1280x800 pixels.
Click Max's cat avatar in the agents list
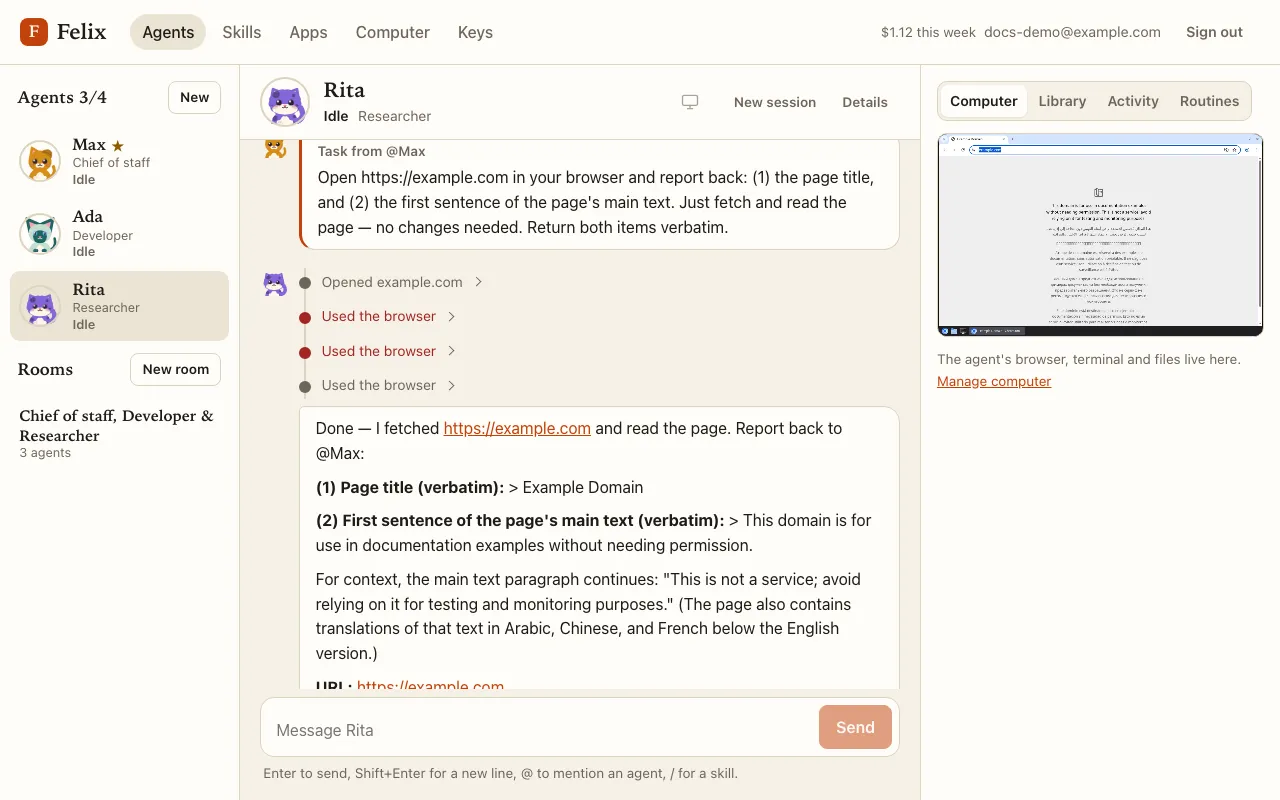(x=40, y=161)
